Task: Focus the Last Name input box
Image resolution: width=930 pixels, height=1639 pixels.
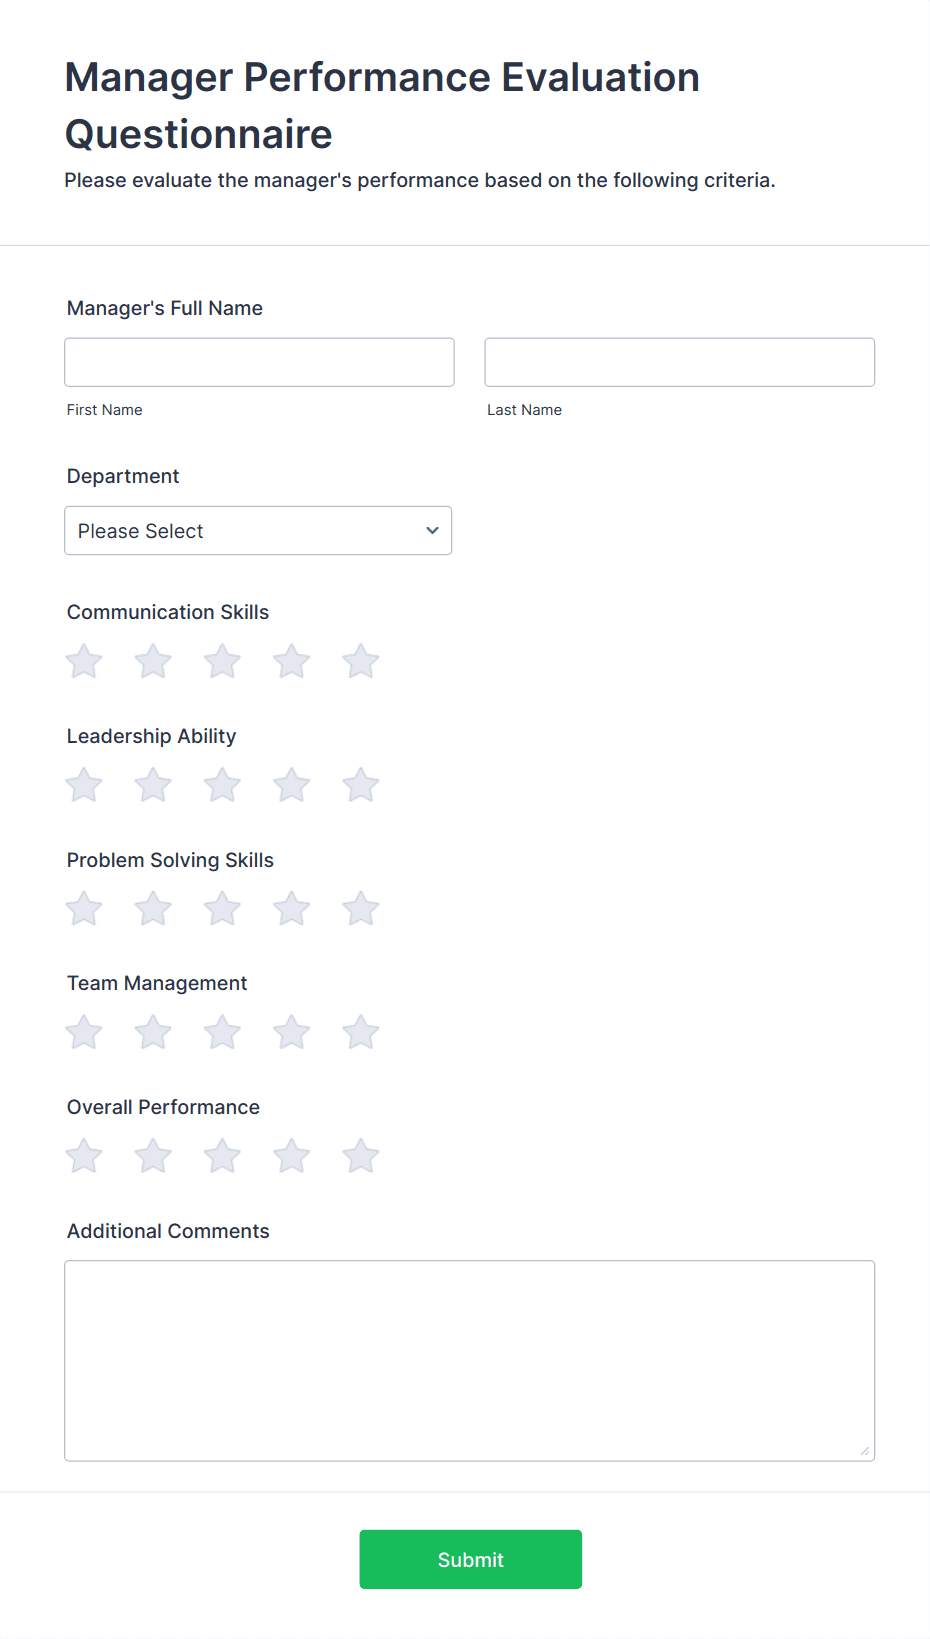Action: [679, 362]
